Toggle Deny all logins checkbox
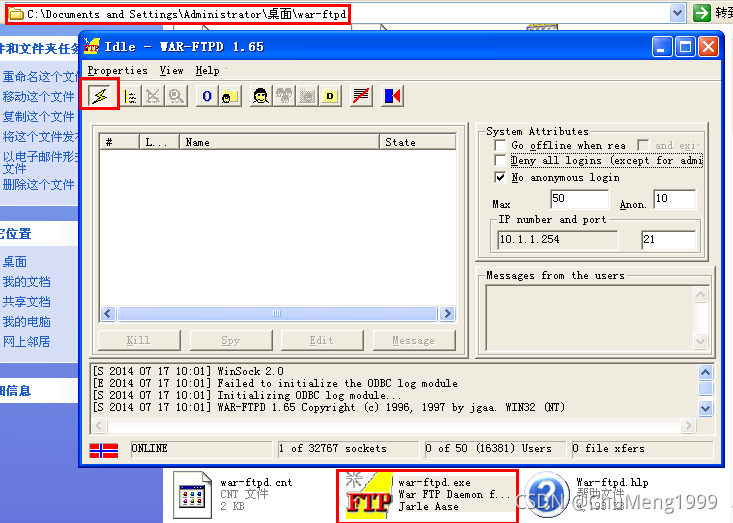This screenshot has width=733, height=523. click(500, 161)
